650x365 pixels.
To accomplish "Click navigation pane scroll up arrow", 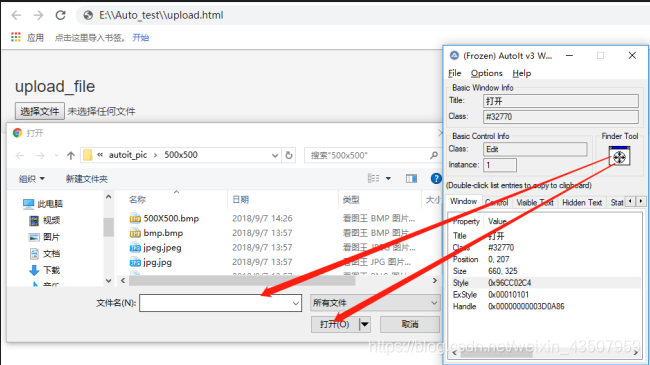I will pos(109,197).
